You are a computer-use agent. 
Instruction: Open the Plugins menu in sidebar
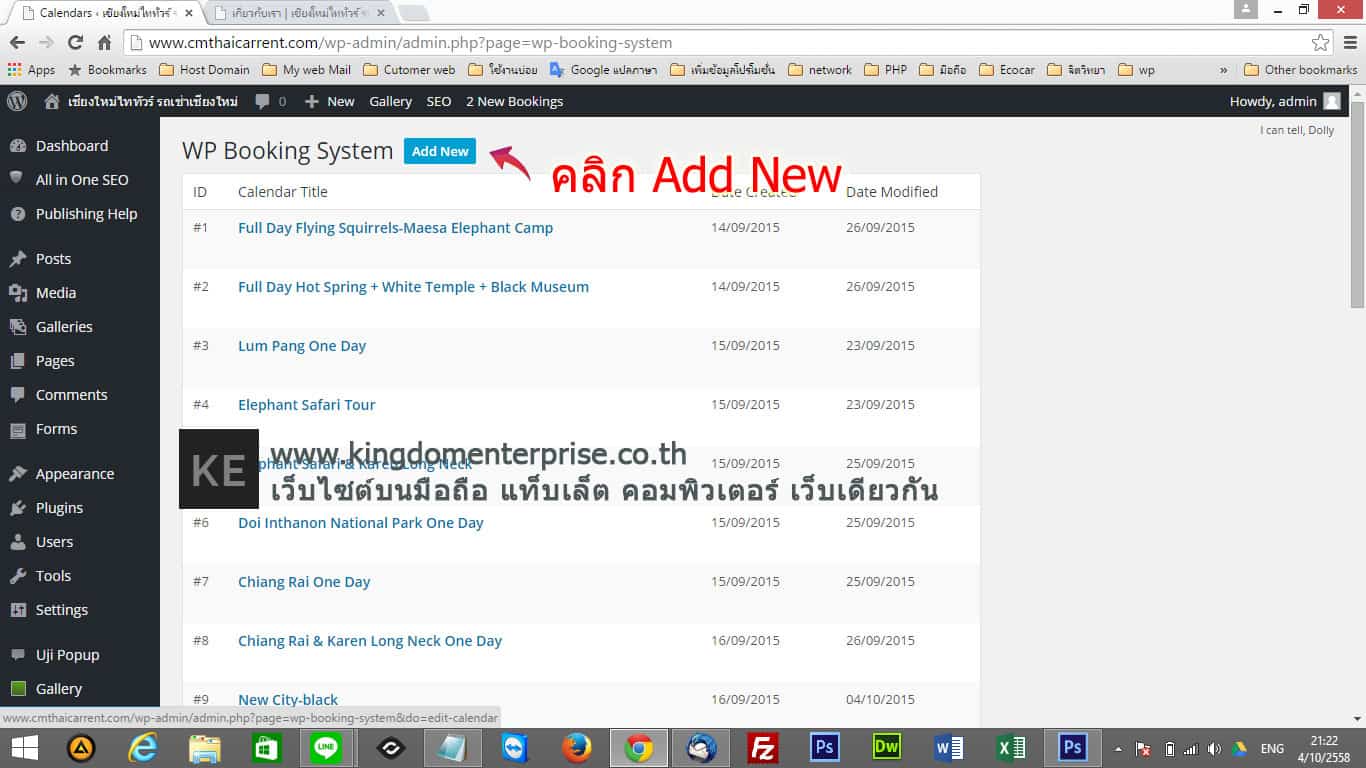[59, 508]
